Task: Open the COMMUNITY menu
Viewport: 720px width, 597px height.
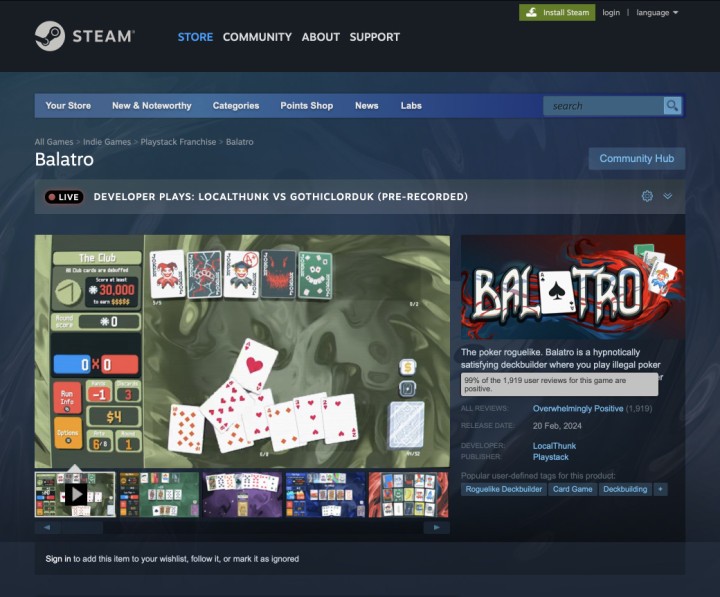Action: (257, 37)
